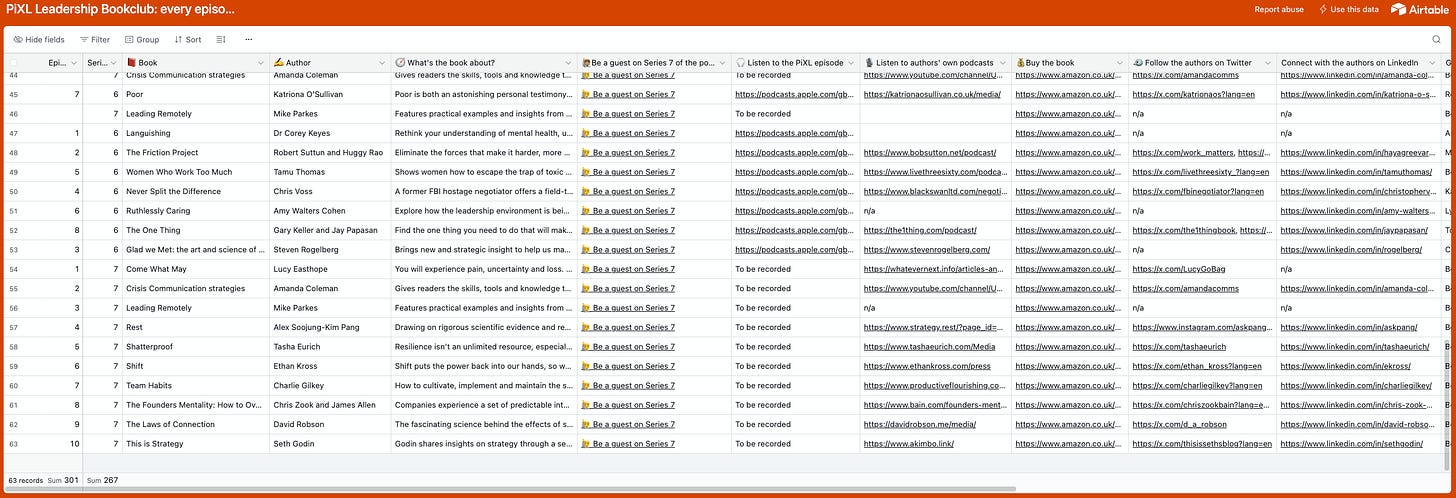Open "Listen to authors' own podcasts" column dropdown
The height and width of the screenshot is (498, 1456).
1003,62
